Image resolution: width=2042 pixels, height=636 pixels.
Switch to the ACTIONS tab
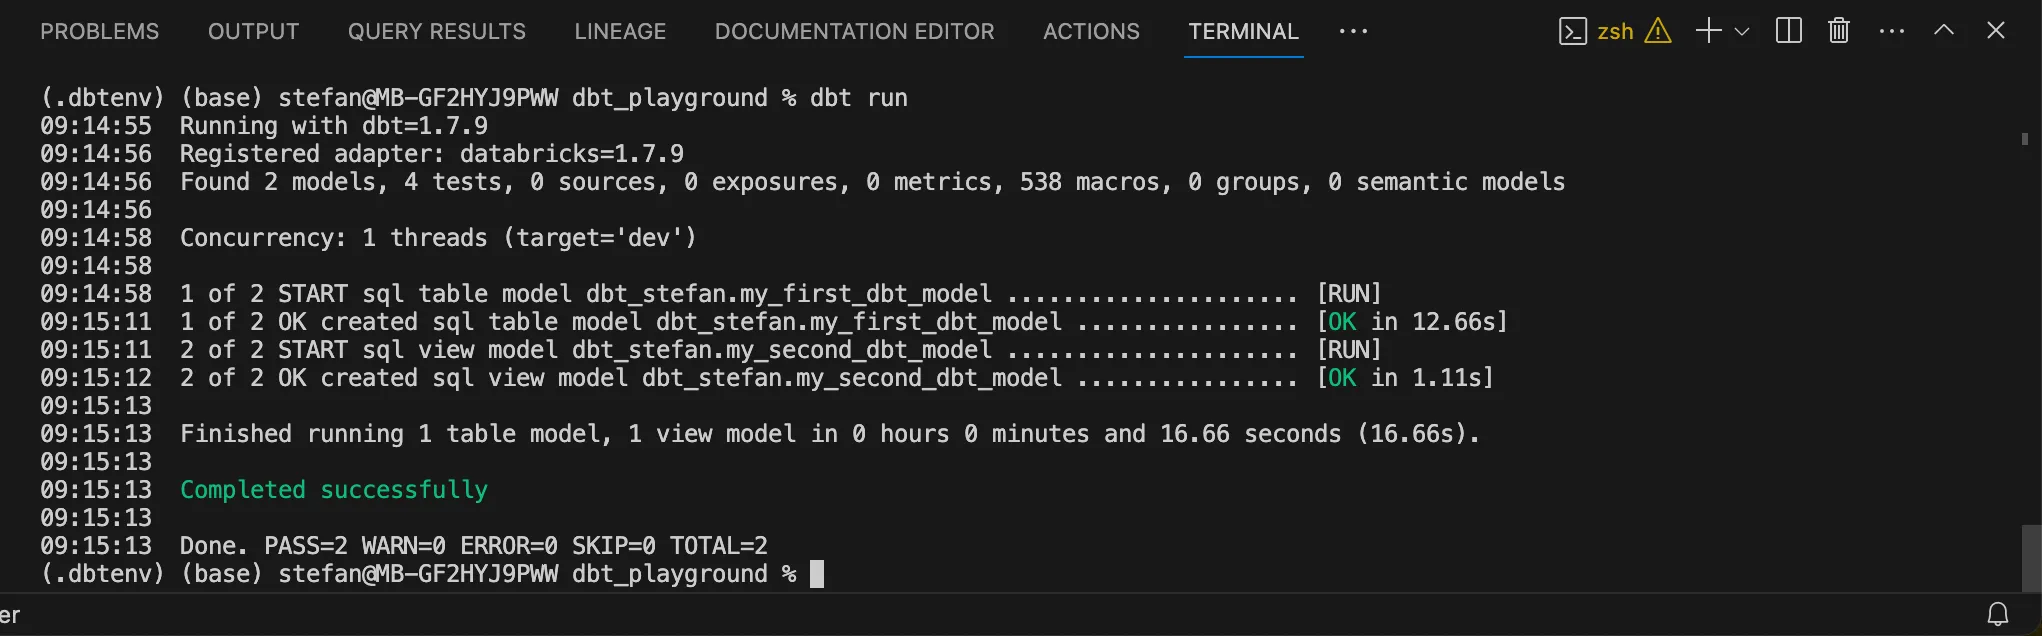pos(1091,32)
